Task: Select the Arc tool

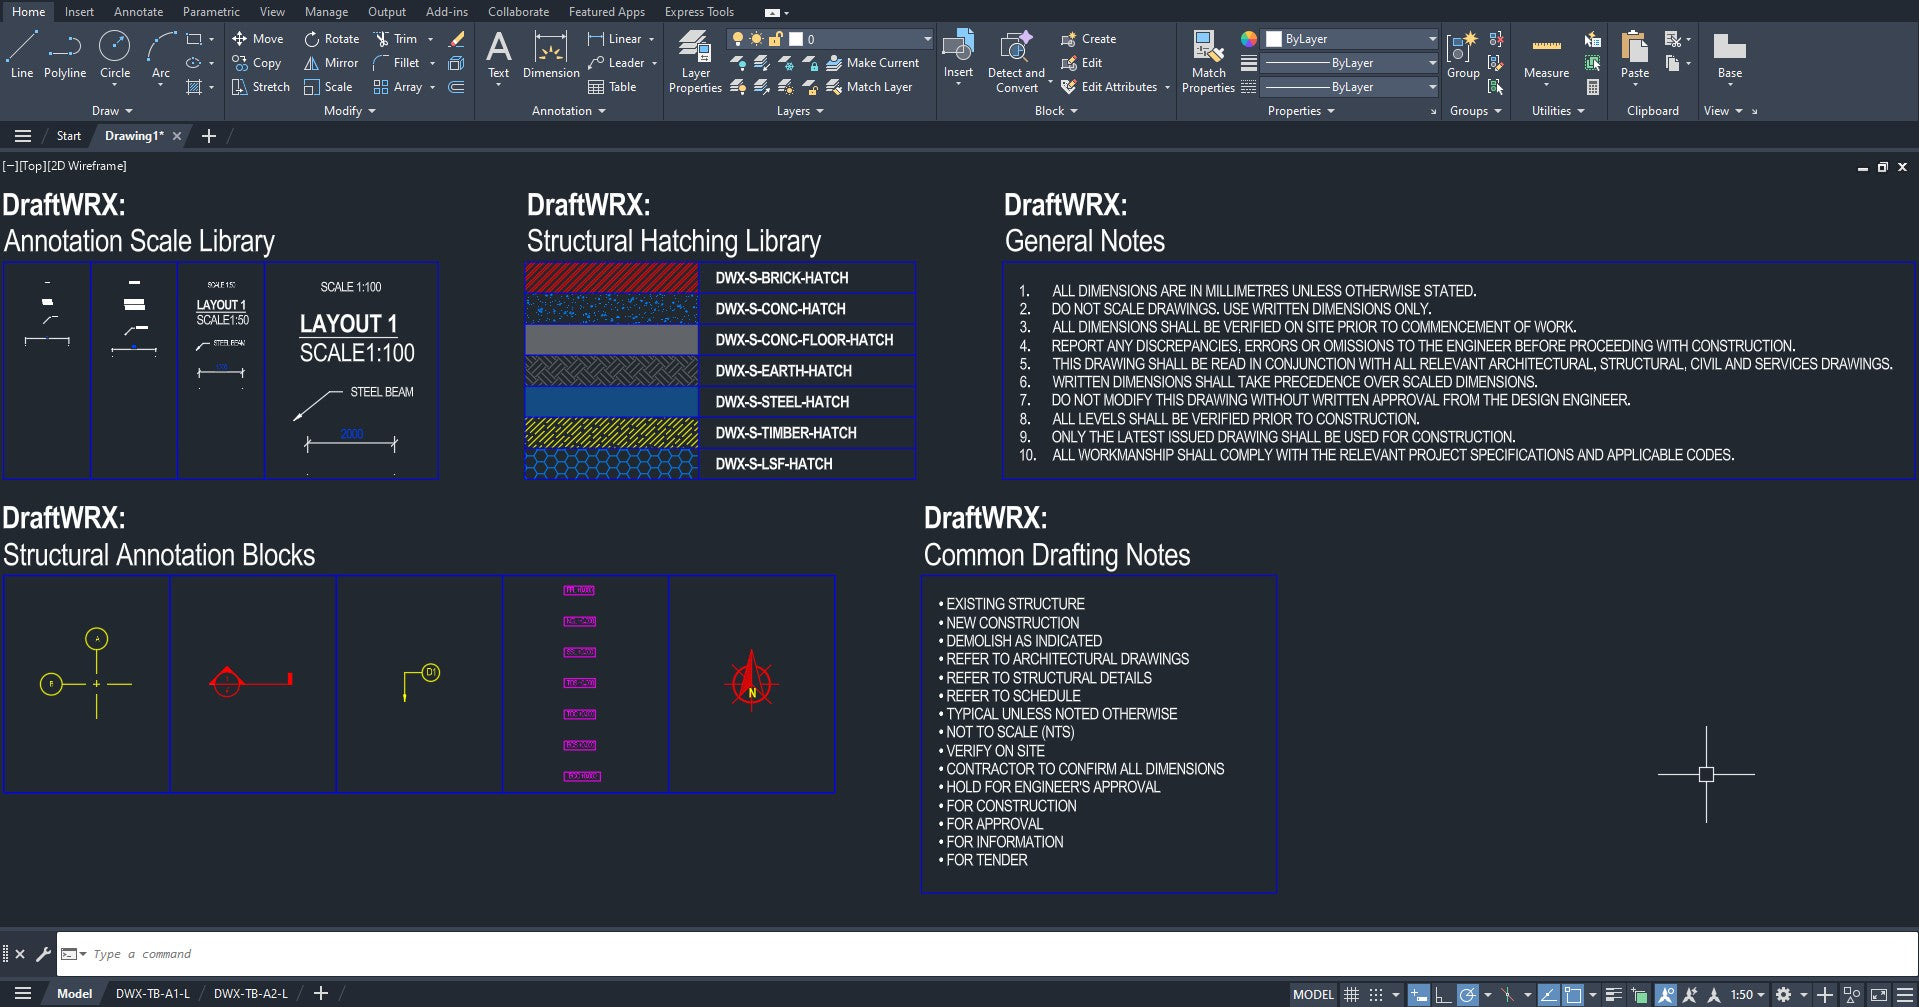Action: tap(160, 55)
